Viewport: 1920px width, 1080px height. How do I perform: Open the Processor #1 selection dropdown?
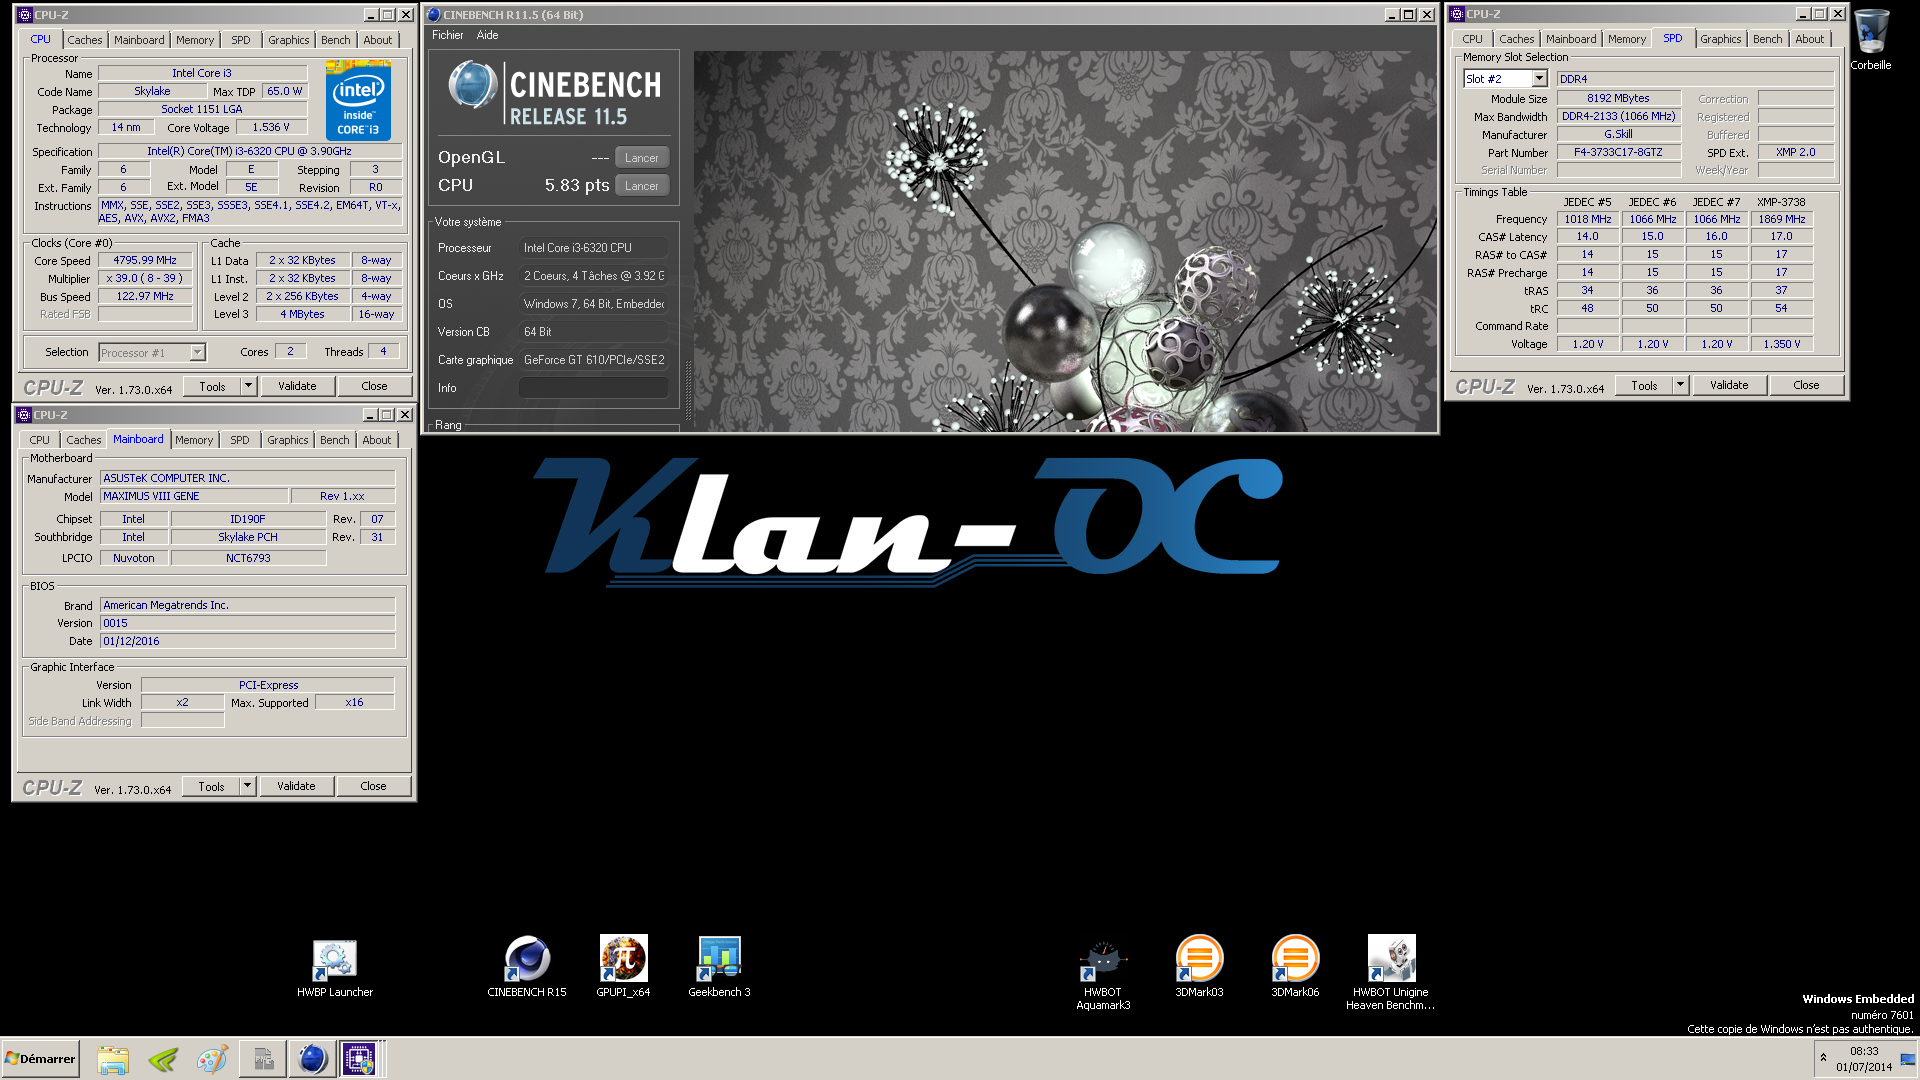click(197, 352)
